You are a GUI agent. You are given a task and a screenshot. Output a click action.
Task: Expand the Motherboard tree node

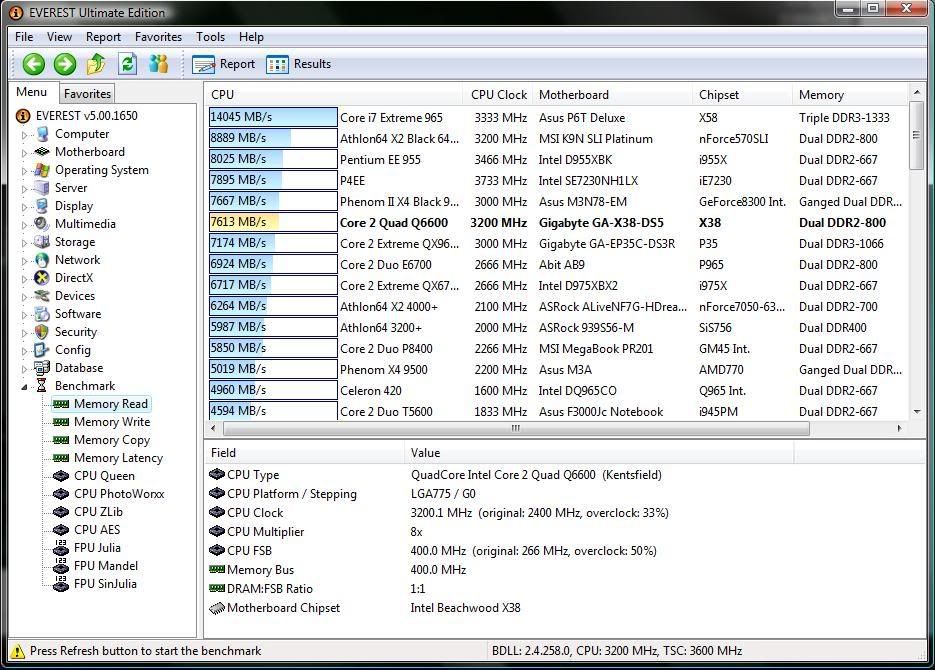24,153
